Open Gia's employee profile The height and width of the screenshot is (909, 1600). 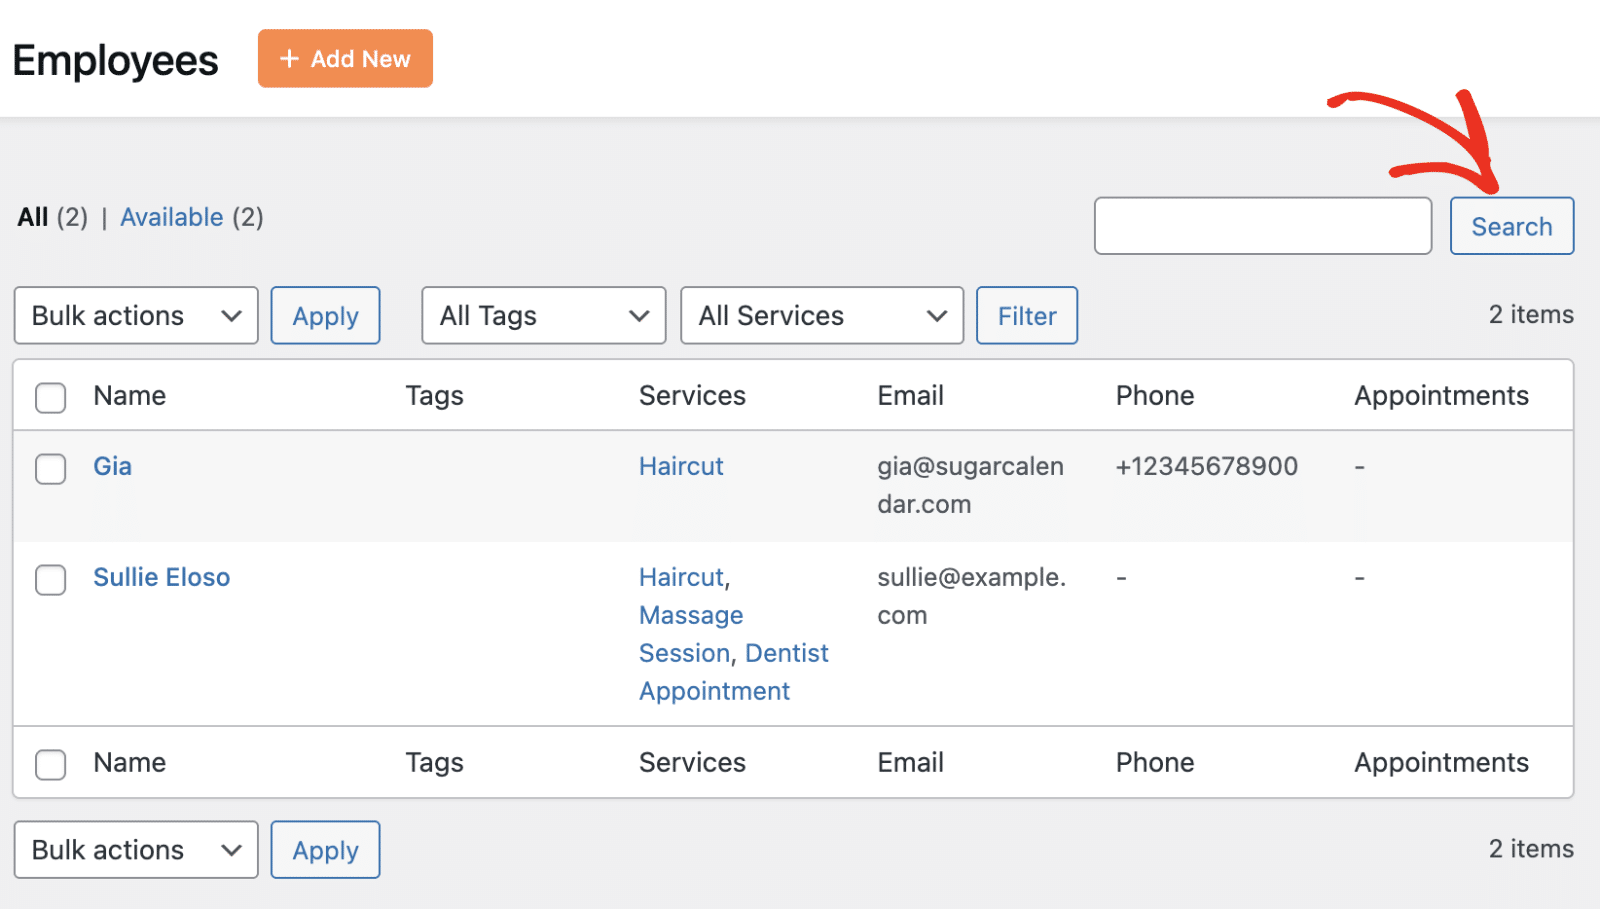(x=111, y=466)
